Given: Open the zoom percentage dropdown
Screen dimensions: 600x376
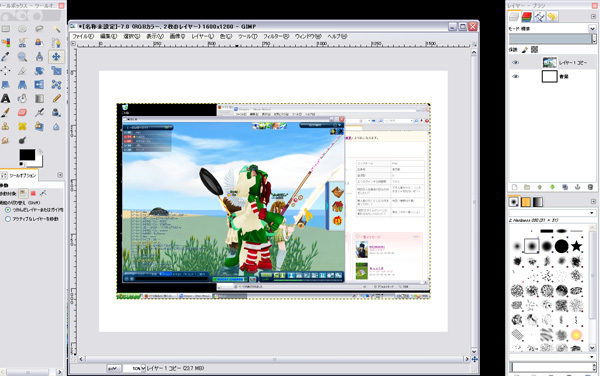Looking at the screenshot, I should (x=143, y=368).
